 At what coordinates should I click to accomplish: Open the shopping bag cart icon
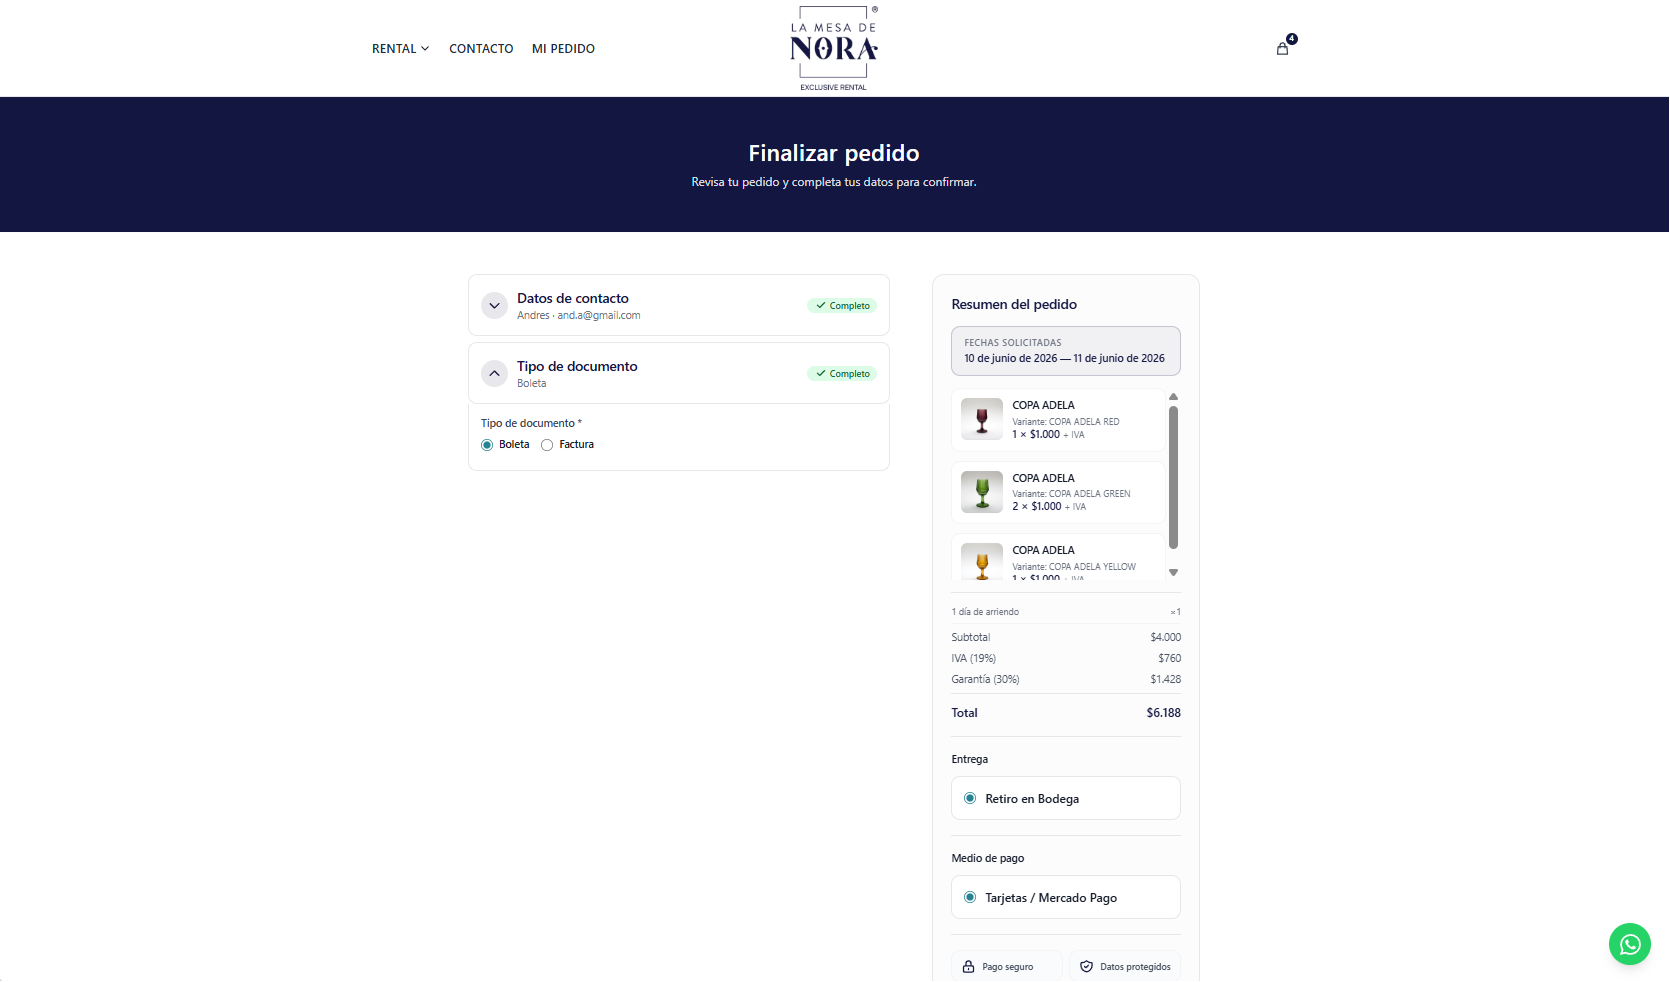1282,48
